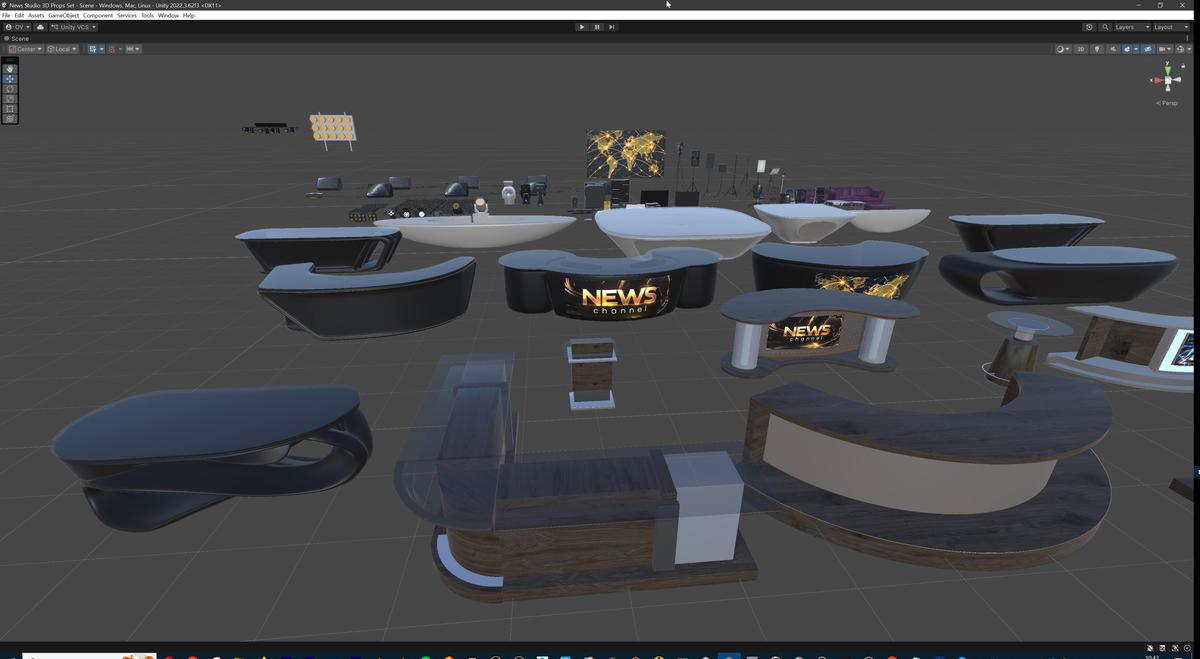Open the Scene tab three-dot menu
The image size is (1200, 659).
(1187, 38)
